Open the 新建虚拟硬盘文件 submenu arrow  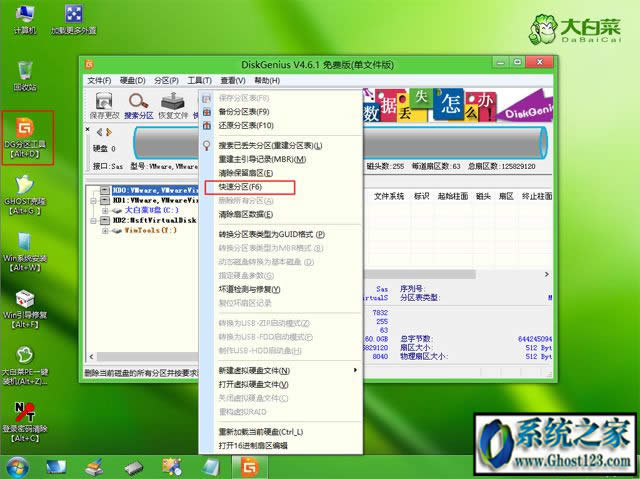coord(355,371)
